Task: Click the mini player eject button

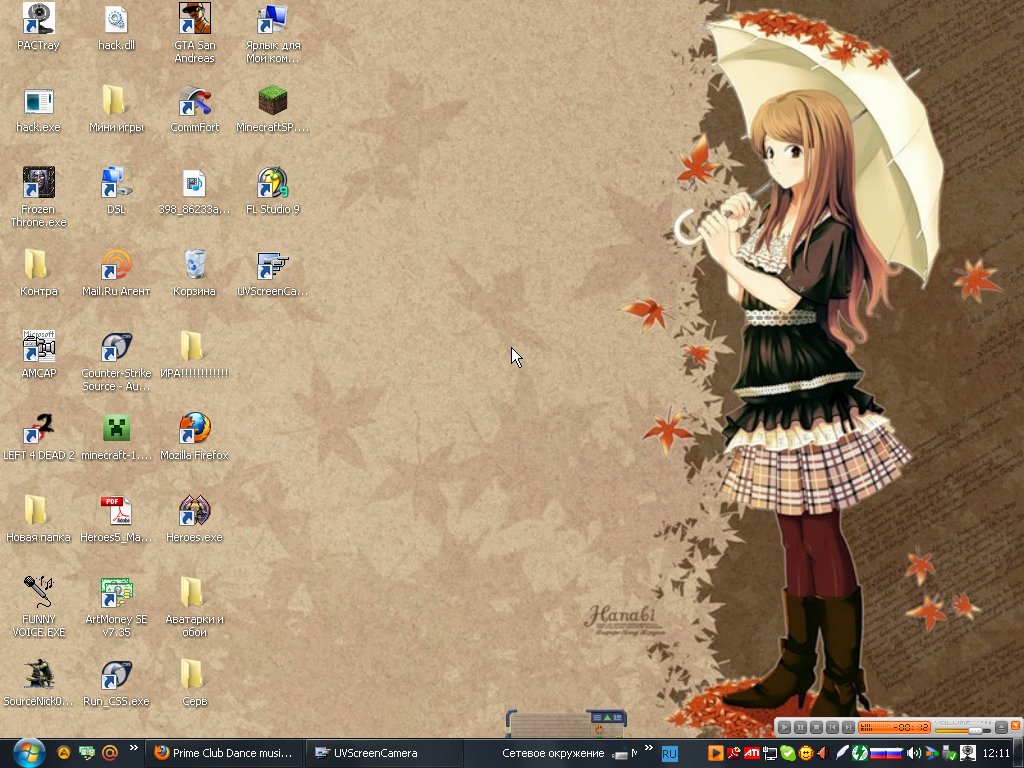Action: click(1001, 728)
